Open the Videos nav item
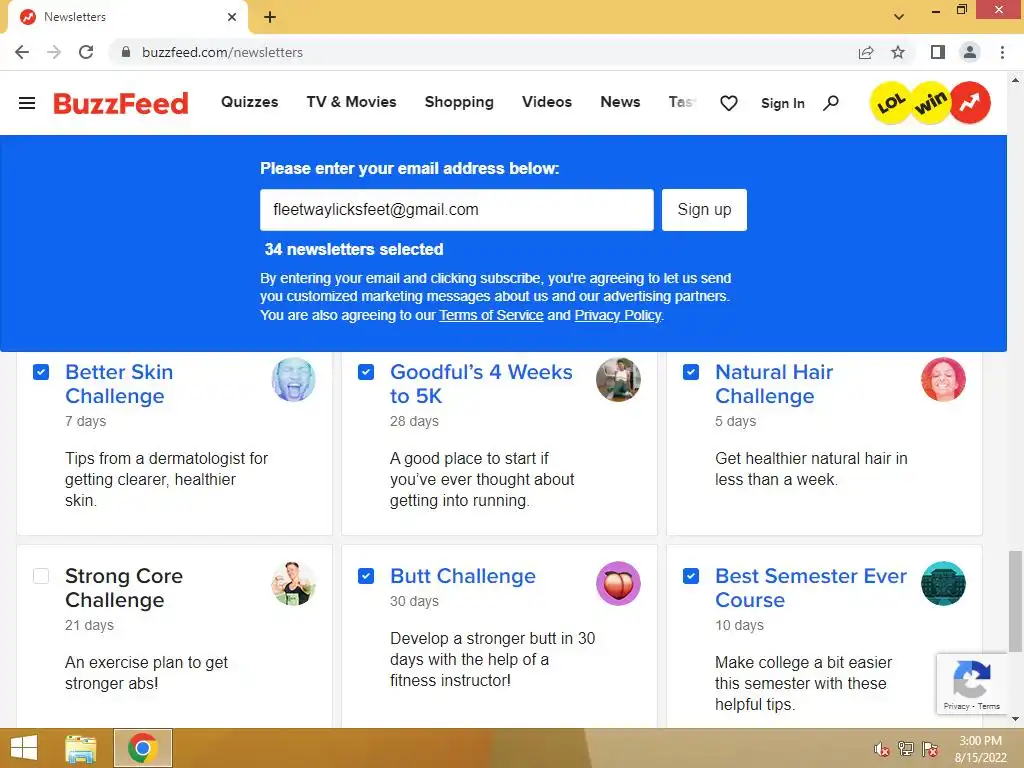This screenshot has height=768, width=1024. pos(547,102)
